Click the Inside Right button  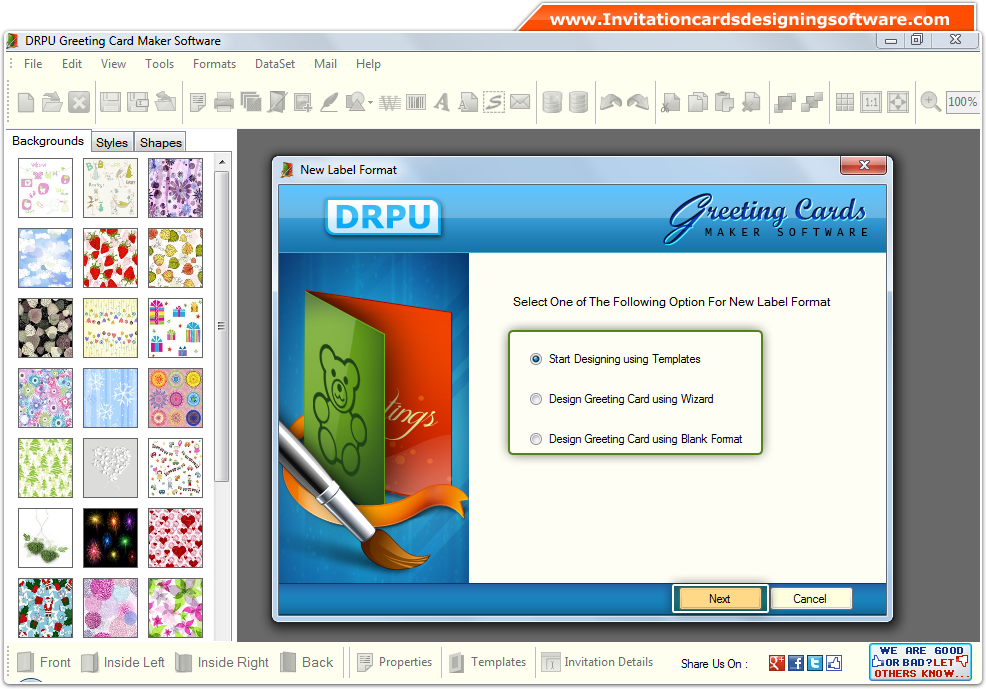click(x=222, y=662)
